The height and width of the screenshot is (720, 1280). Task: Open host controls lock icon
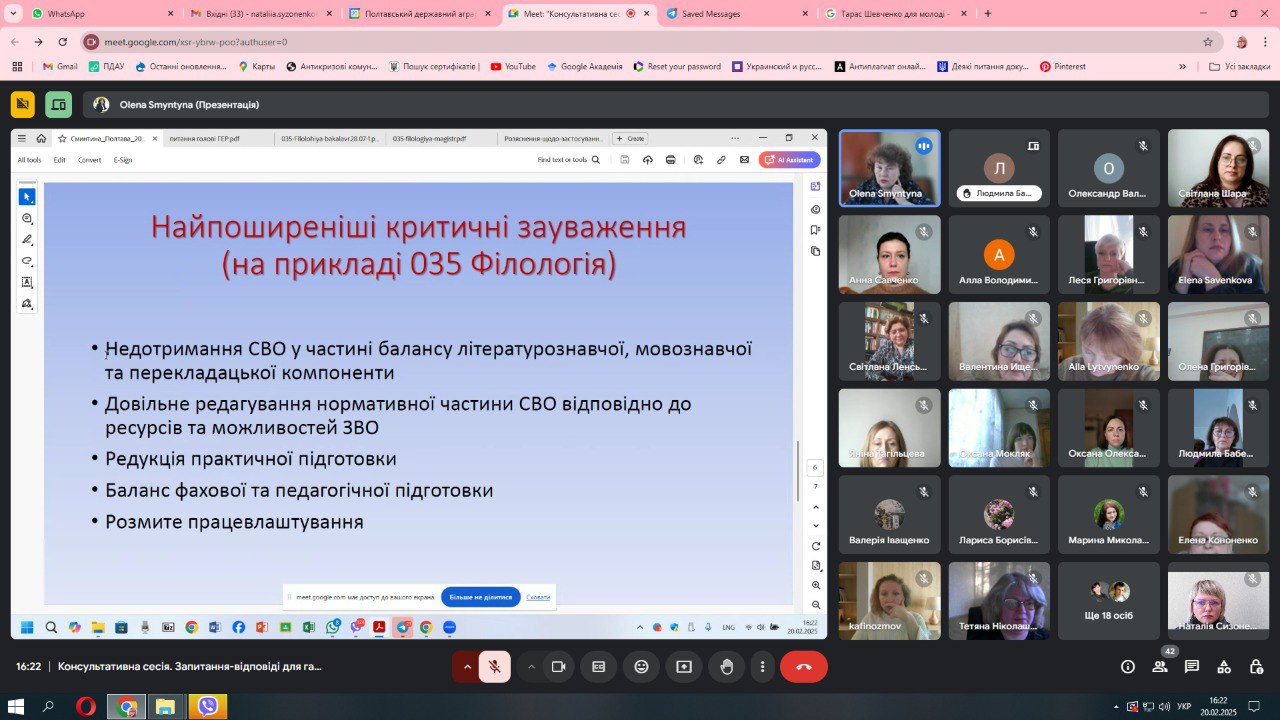1256,667
